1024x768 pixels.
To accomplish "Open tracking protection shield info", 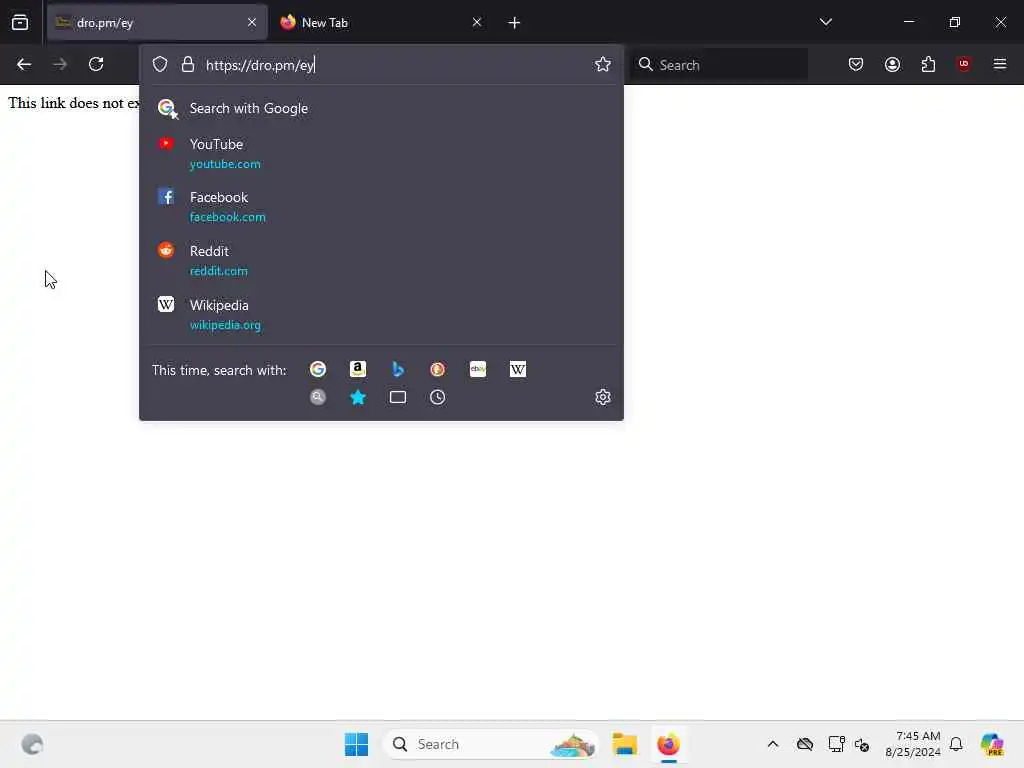I will [x=160, y=64].
